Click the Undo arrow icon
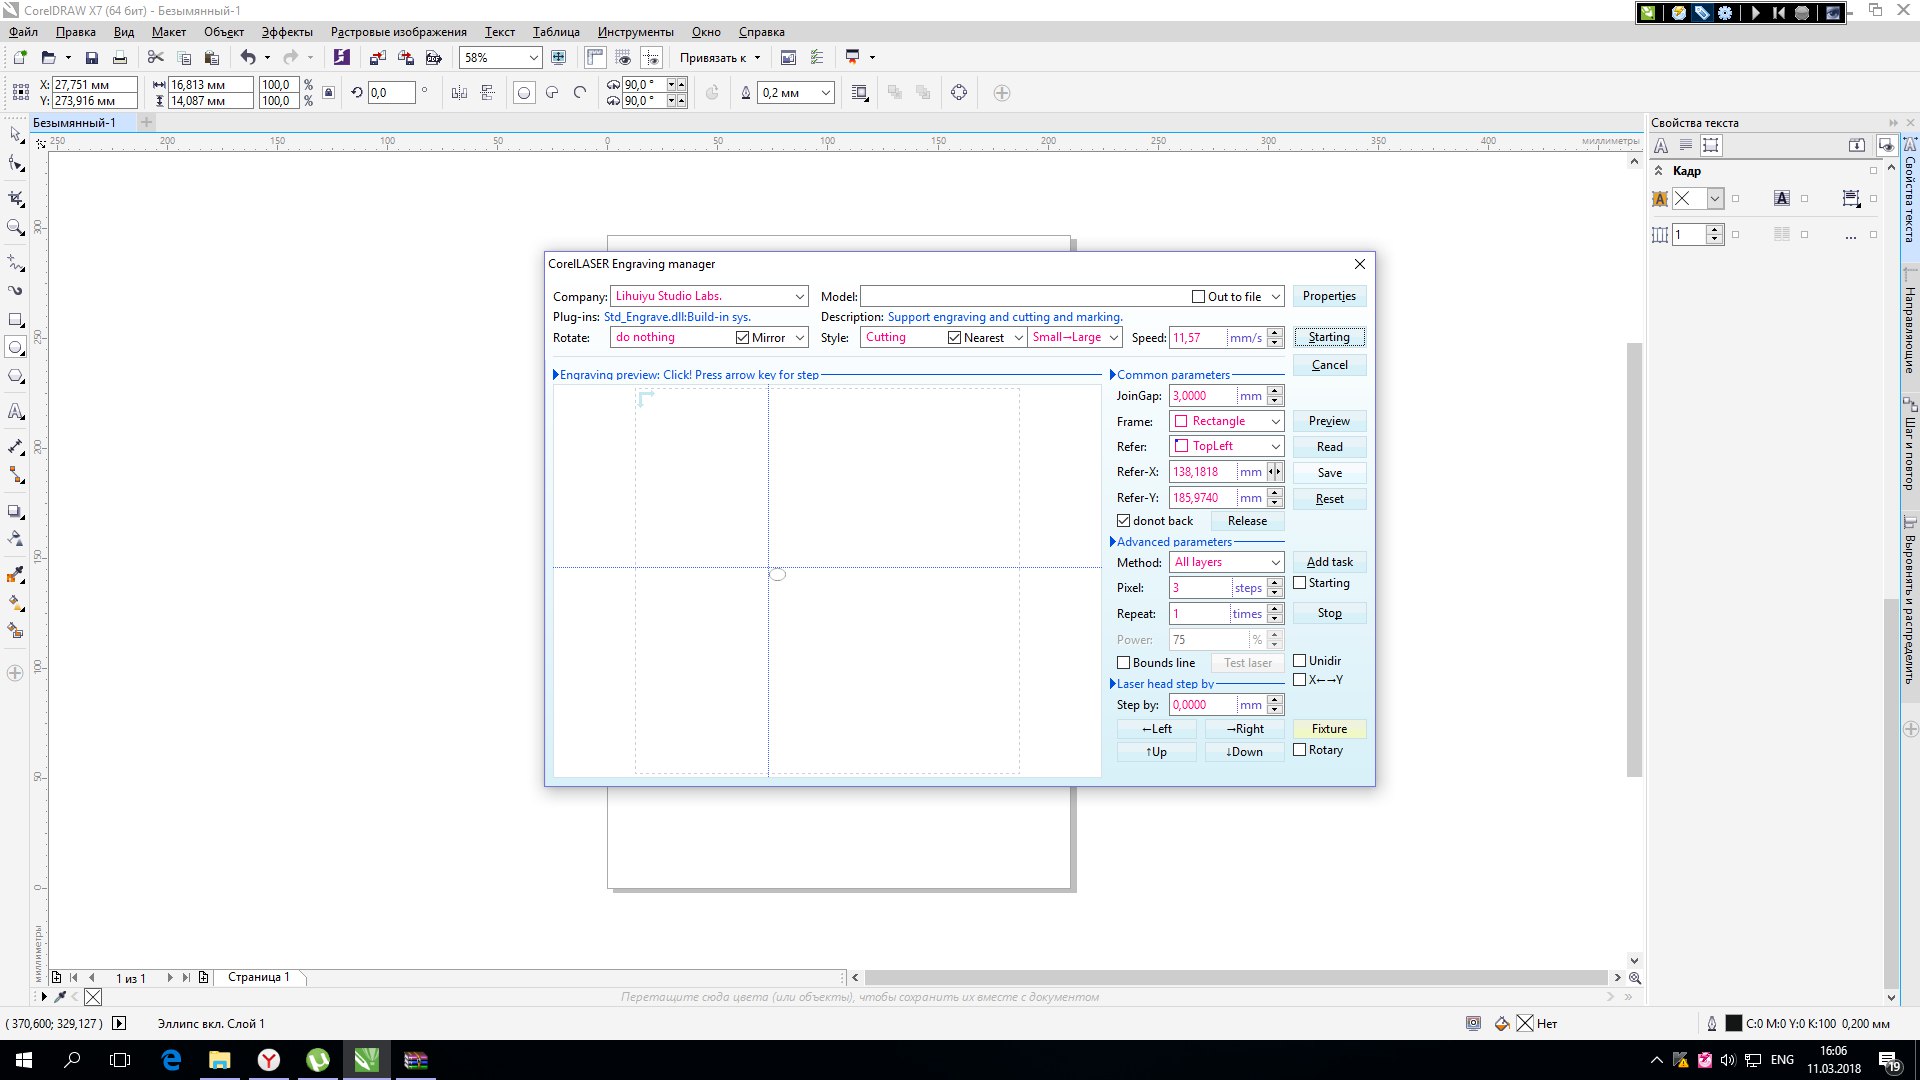 [247, 58]
